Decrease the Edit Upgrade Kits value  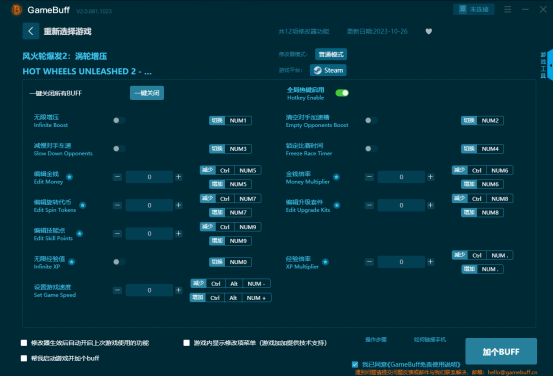pos(369,205)
